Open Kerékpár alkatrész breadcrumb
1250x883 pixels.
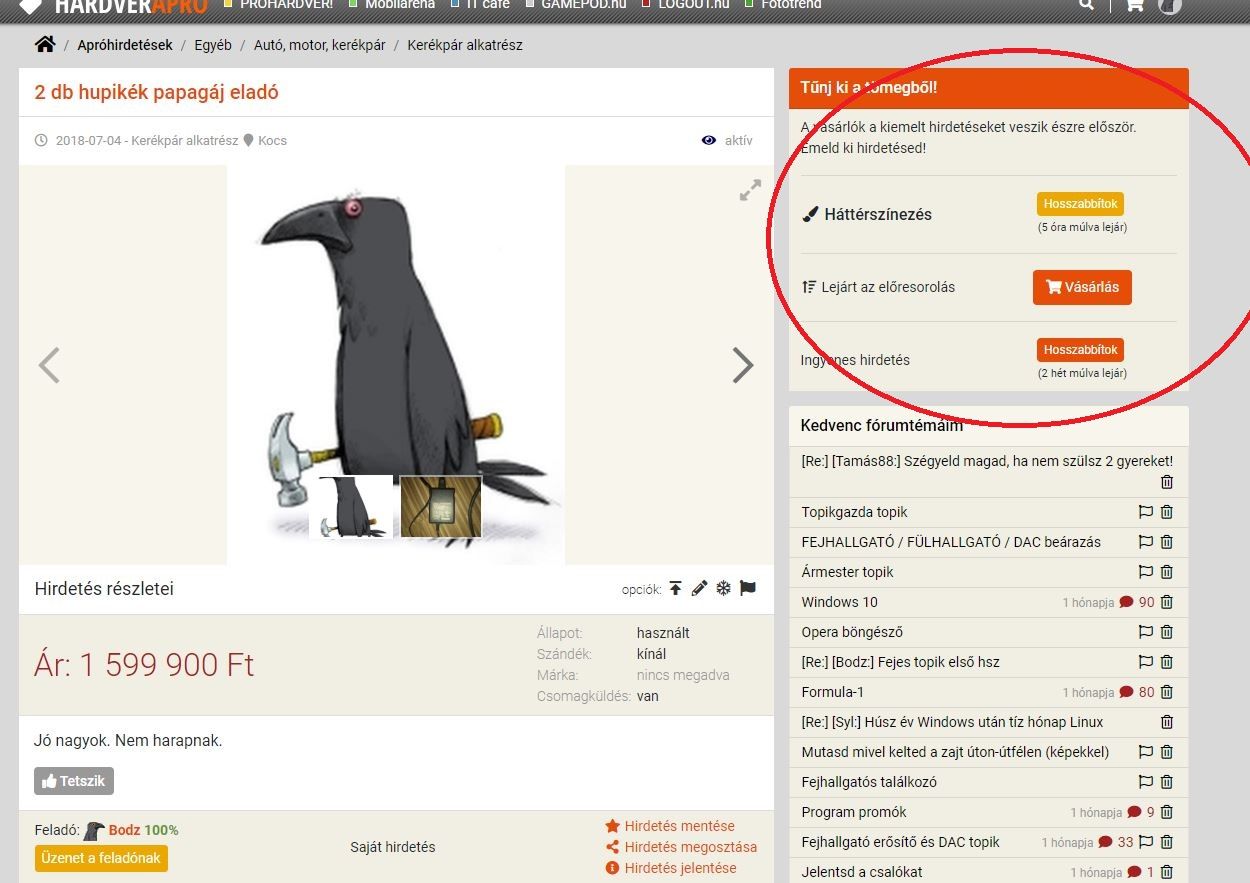[x=465, y=45]
